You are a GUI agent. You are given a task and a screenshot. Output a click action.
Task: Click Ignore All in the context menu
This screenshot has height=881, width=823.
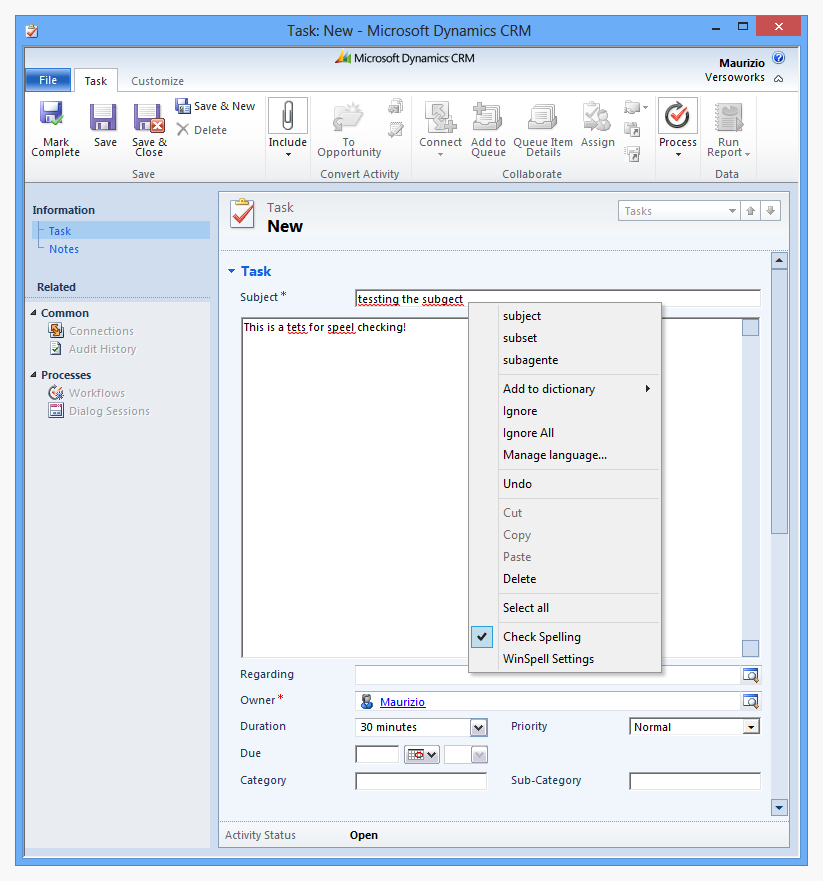pos(564,433)
